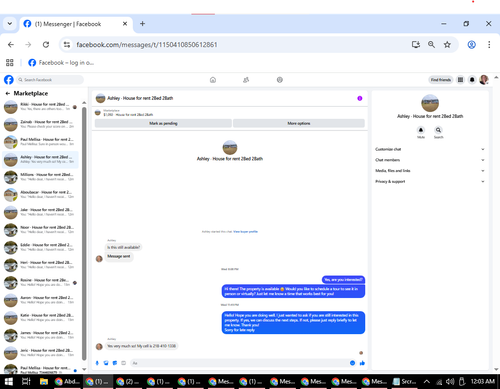This screenshot has width=500, height=389.
Task: Click the install app icon in address bar
Action: 416,45
